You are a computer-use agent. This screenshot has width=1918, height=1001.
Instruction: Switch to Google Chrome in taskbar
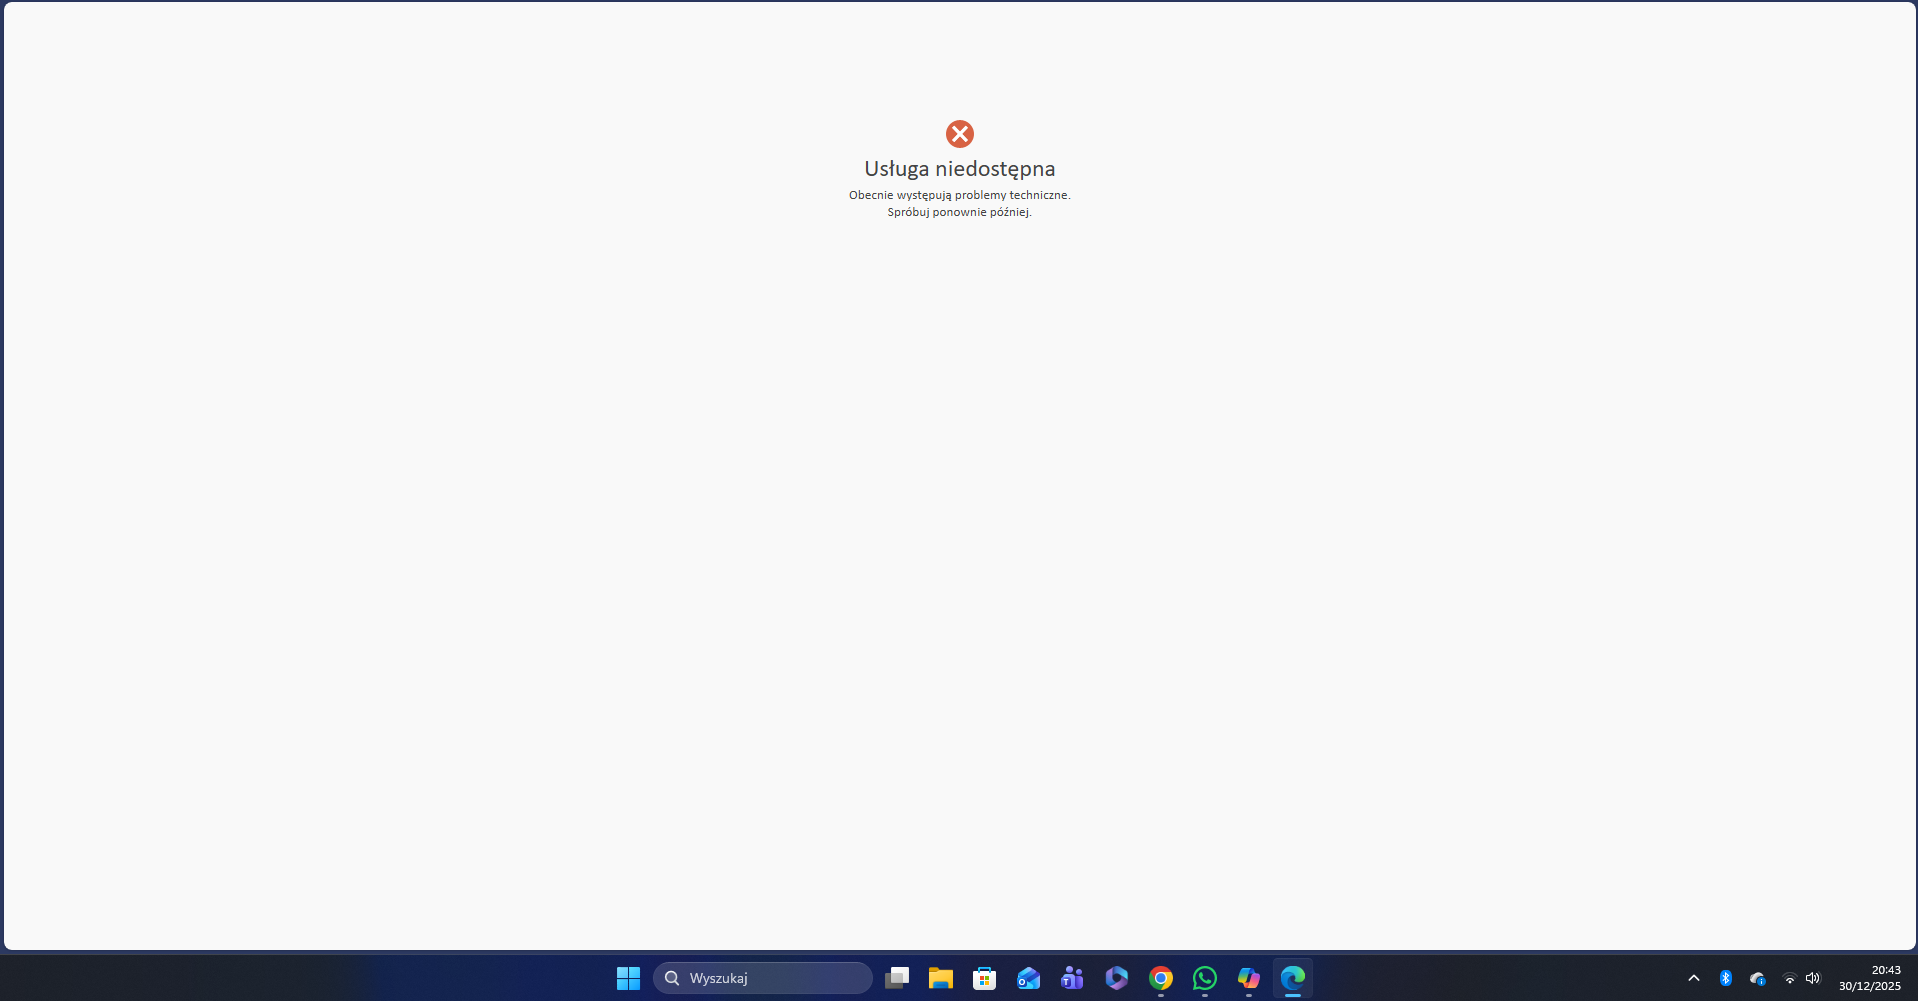point(1161,978)
